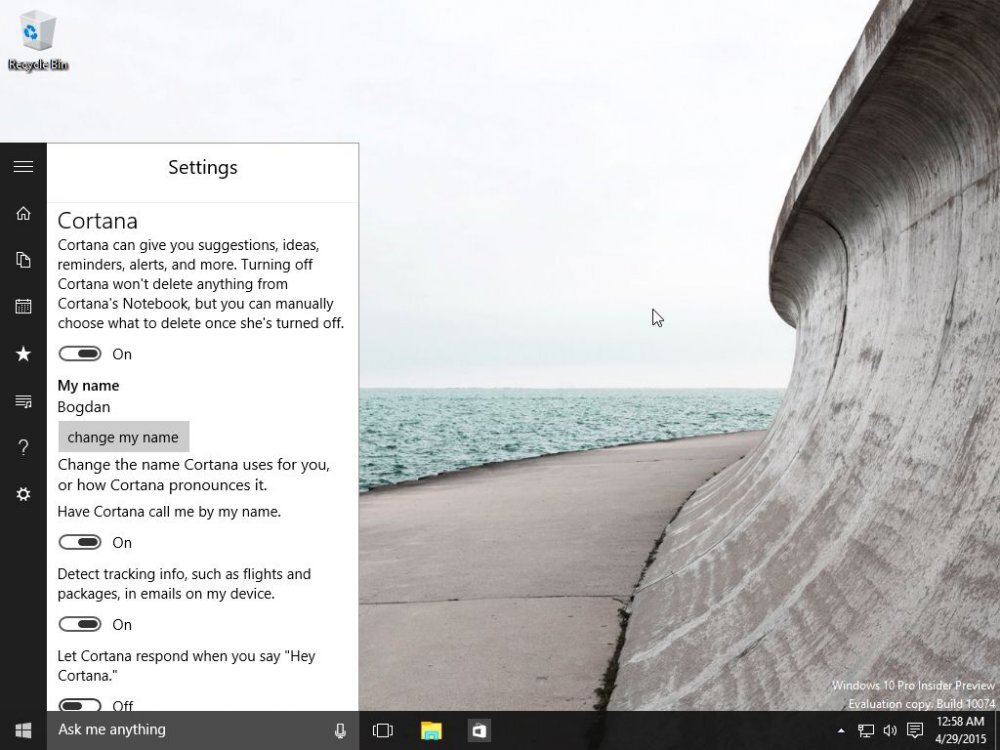Open Cortana Help
1000x750 pixels.
pos(23,447)
